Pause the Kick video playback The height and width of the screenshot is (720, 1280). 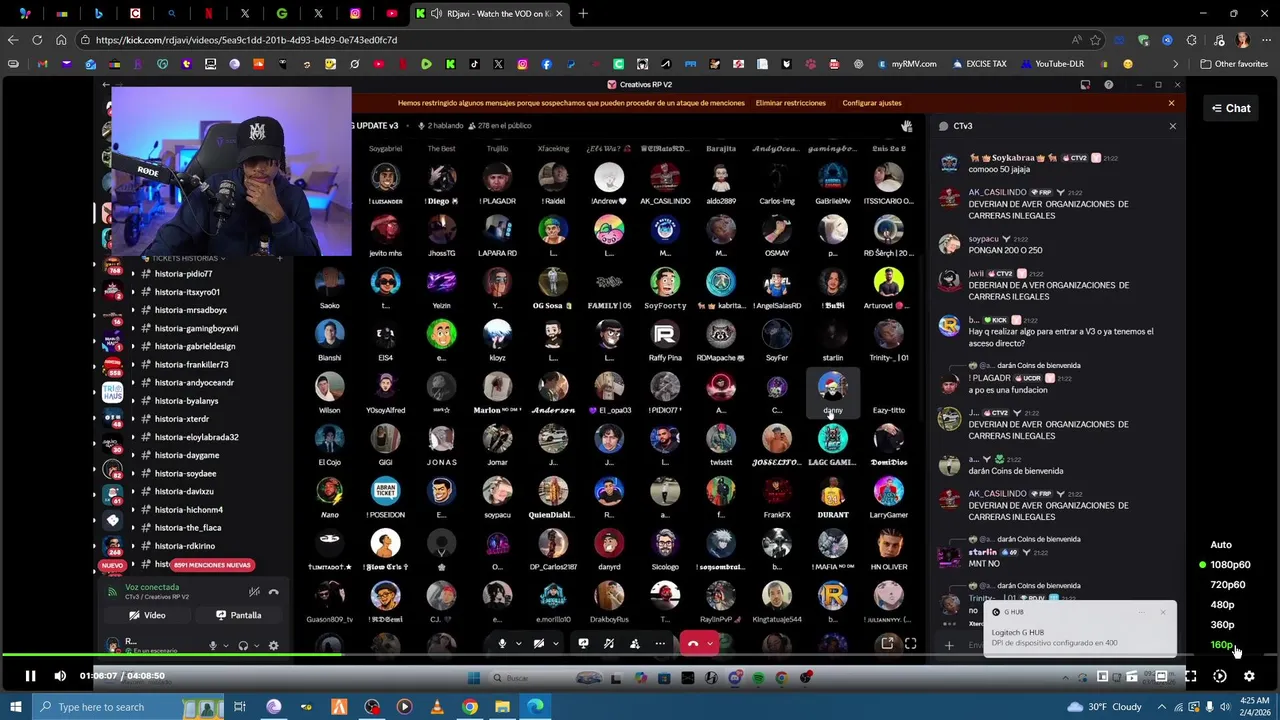(30, 676)
